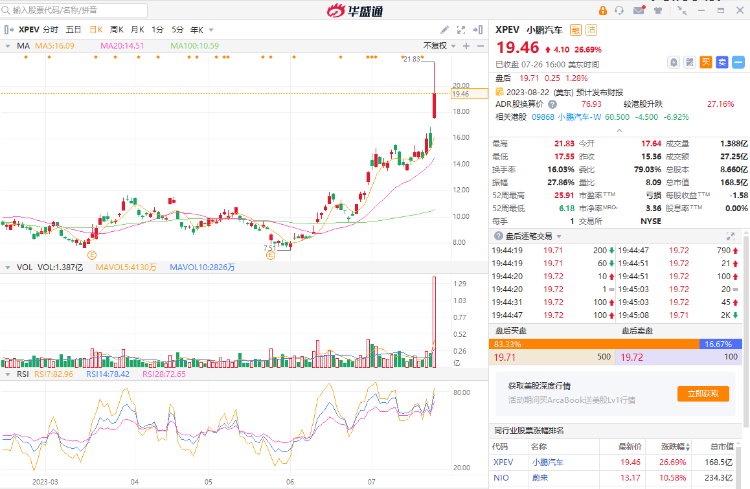The width and height of the screenshot is (750, 489).
Task: Open help icon beside 盘后逐笔交易
Action: coord(498,235)
